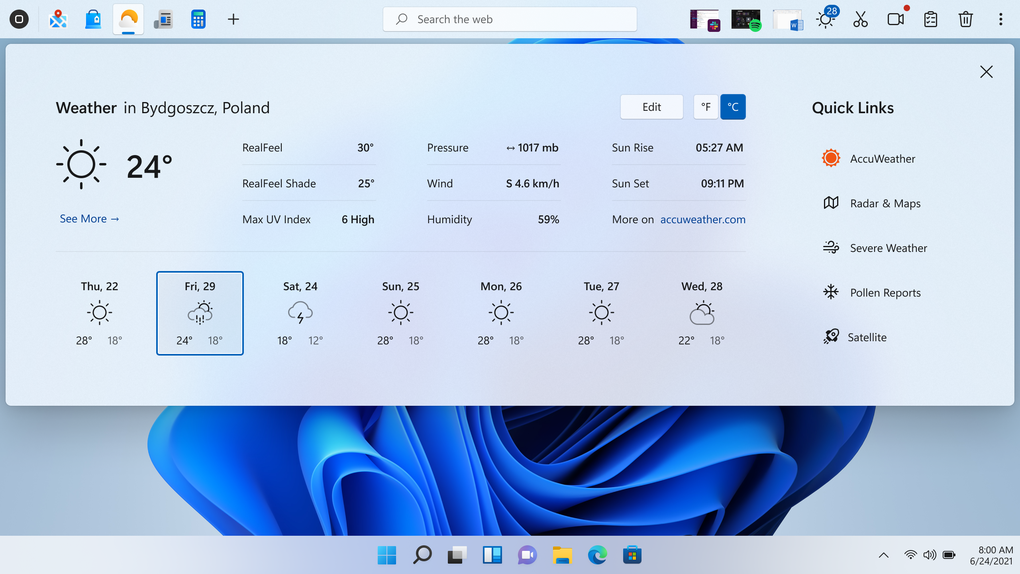Click the Sun Rise time 05:27 AM
1020x574 pixels.
point(719,148)
